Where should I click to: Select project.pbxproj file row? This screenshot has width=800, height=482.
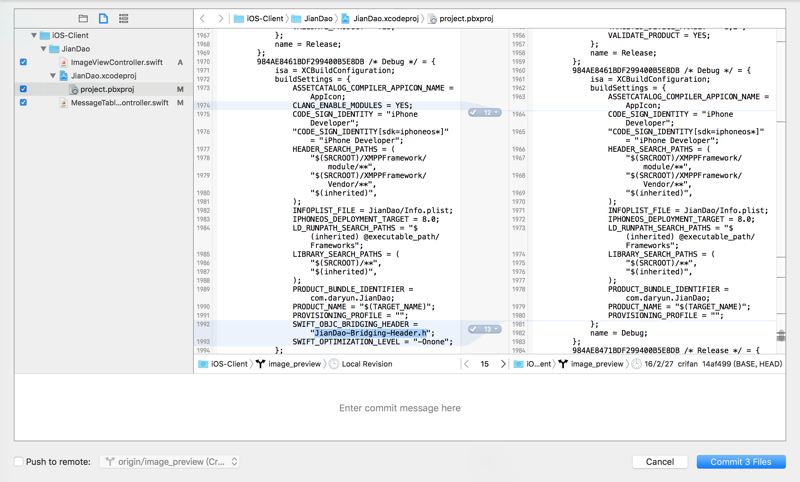[x=104, y=89]
